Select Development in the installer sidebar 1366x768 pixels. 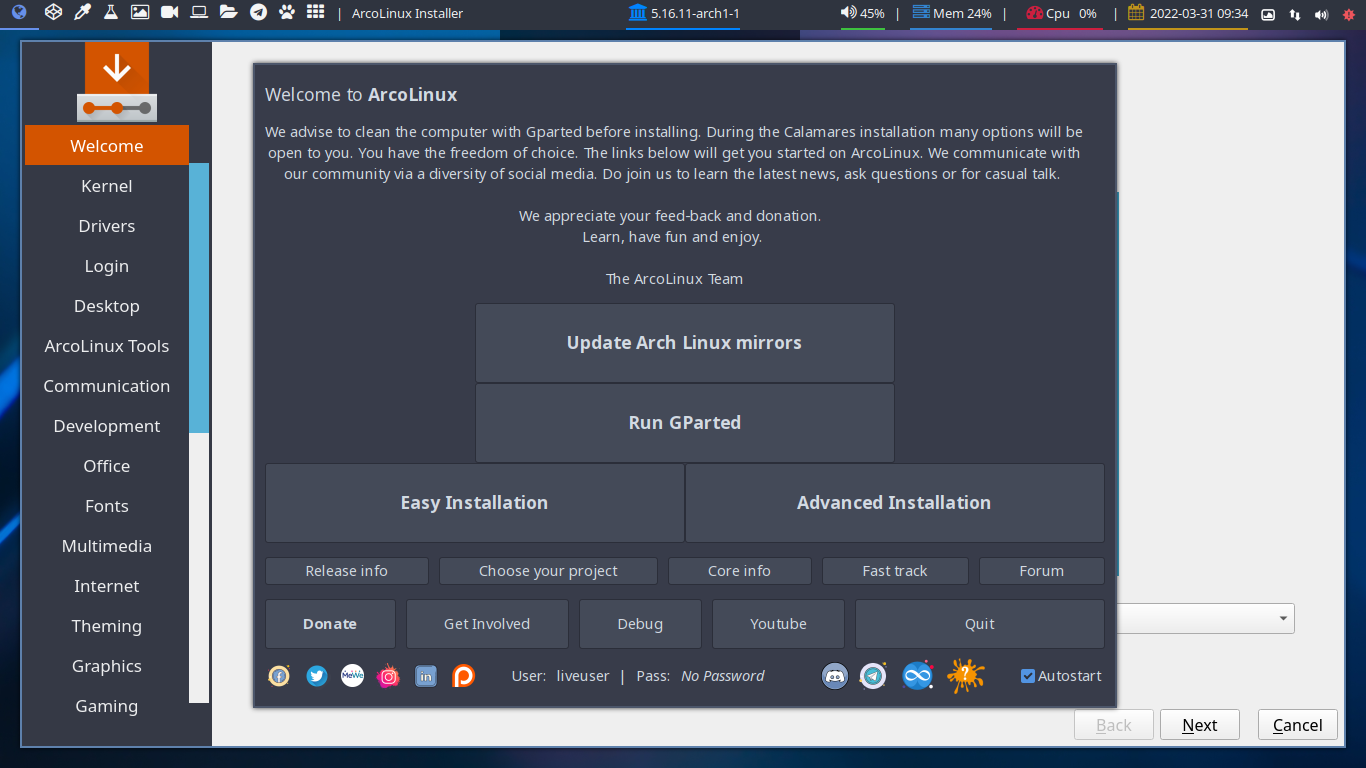point(107,426)
